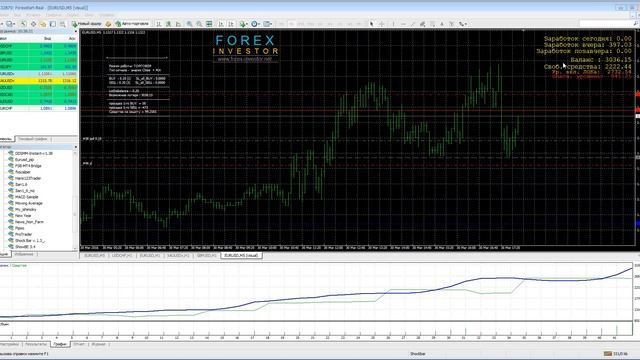
Task: Open the Profiles toolbar icon
Action: point(9,24)
